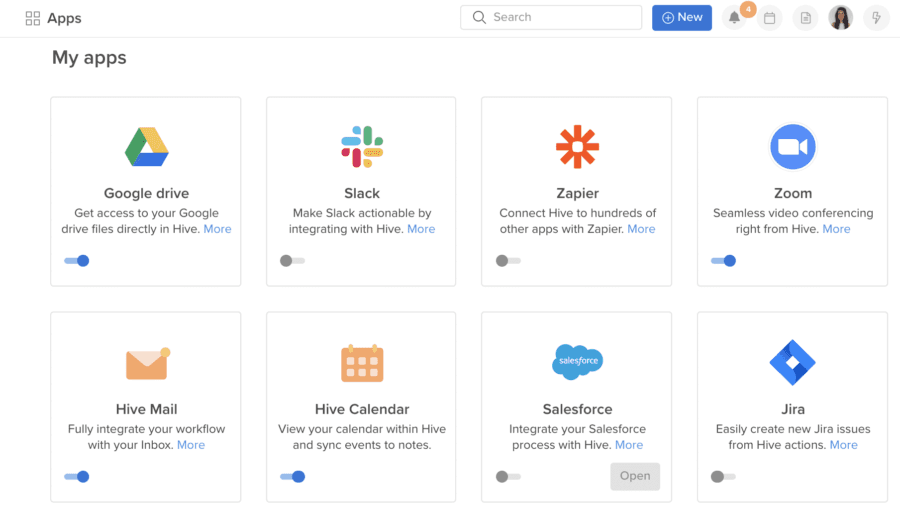The width and height of the screenshot is (900, 509).
Task: Open the notes document icon
Action: 805,18
